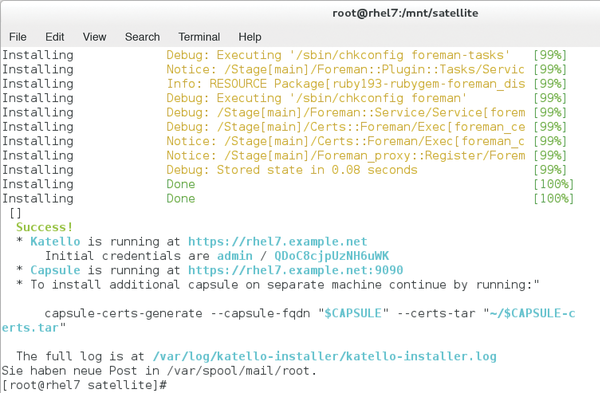
Task: Click the https://rhel7.example.net:9090 Capsule URL
Action: click(x=295, y=270)
